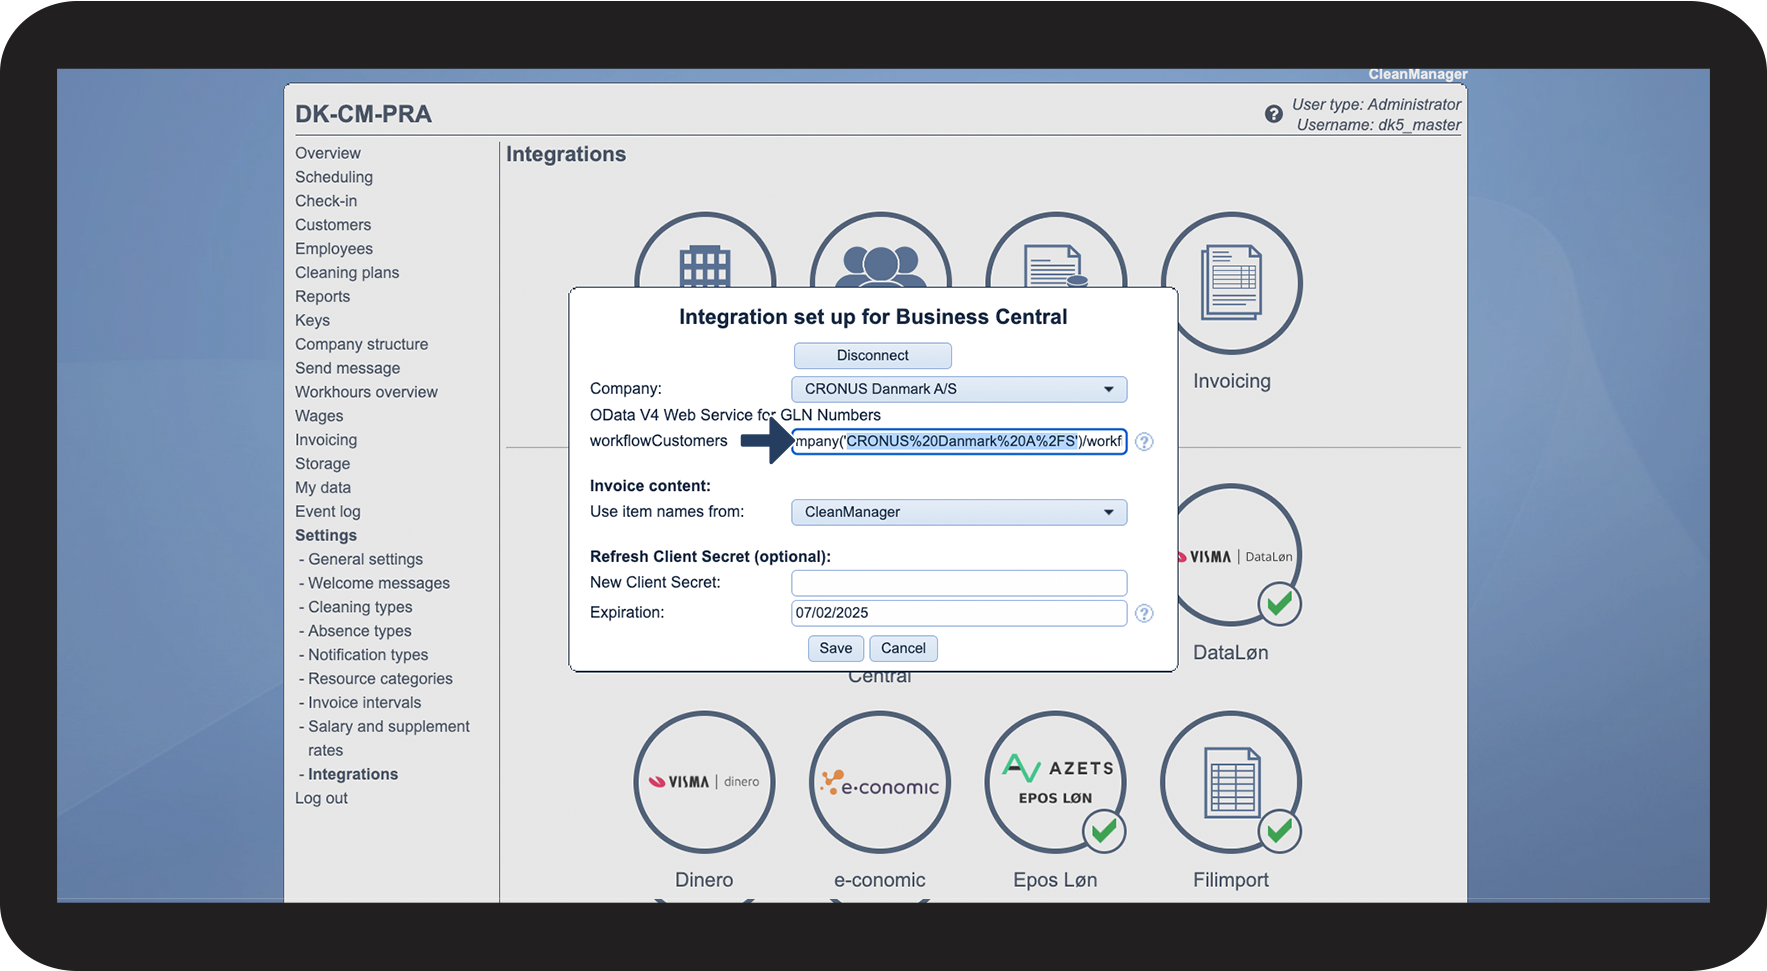Open the Azets Epos Løn integration

point(1055,782)
